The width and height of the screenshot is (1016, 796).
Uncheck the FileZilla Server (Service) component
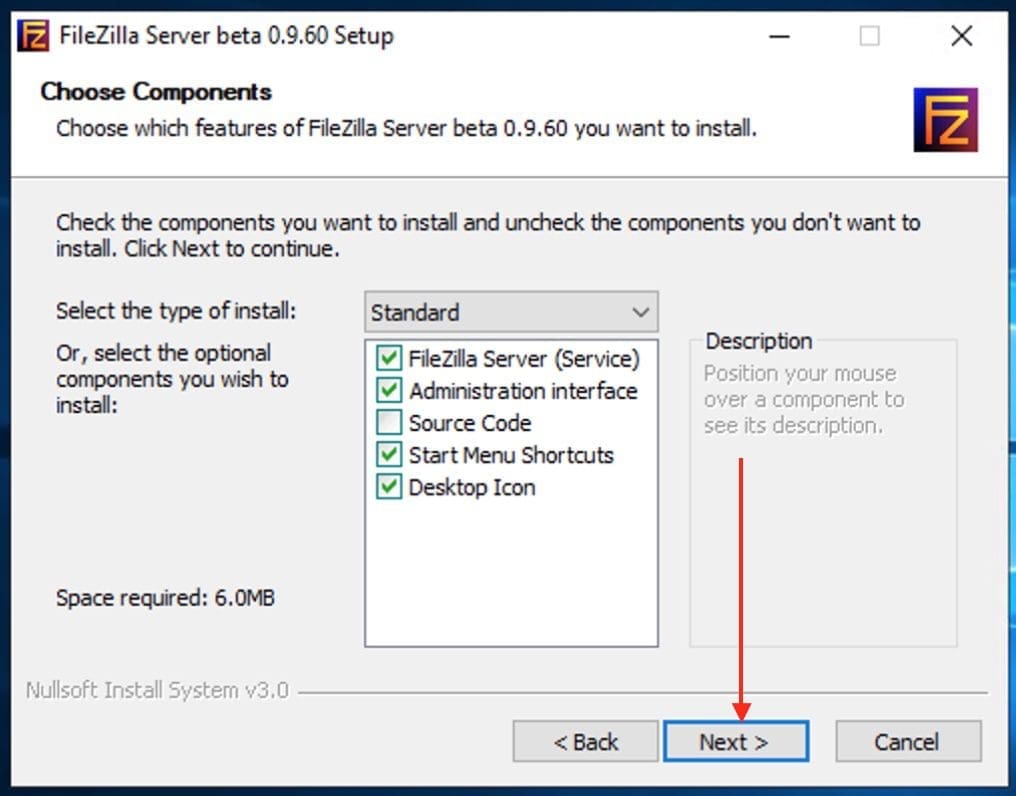point(387,359)
